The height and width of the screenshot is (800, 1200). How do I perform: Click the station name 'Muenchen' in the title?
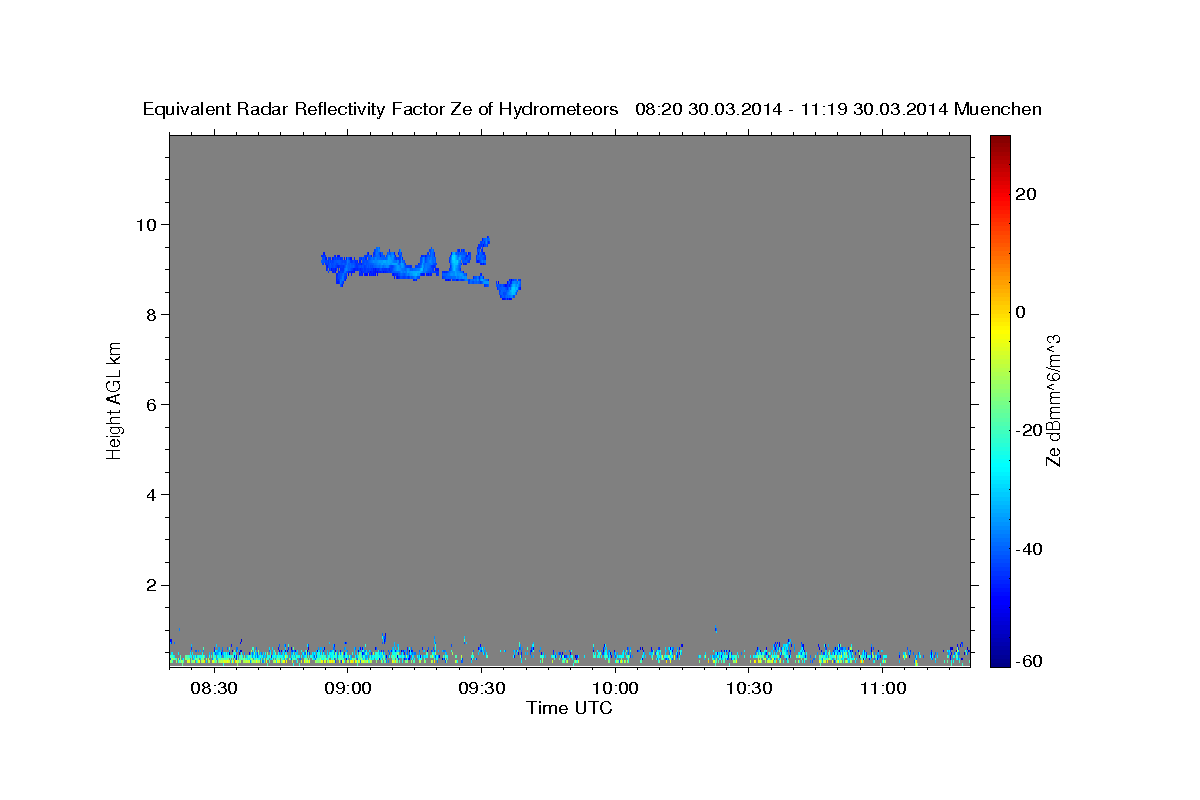998,109
